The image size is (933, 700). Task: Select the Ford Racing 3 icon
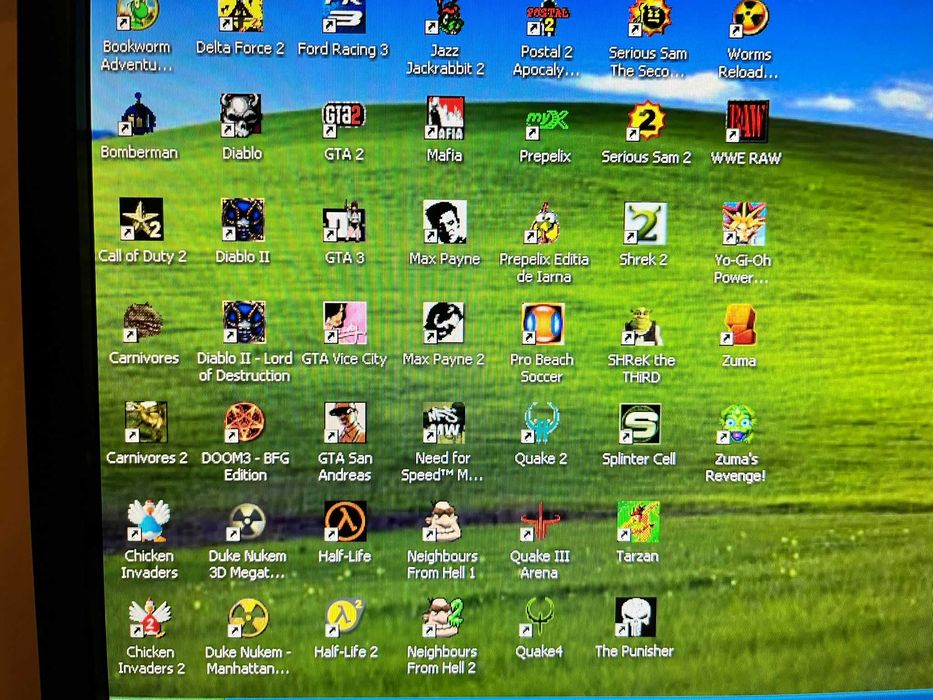point(343,17)
